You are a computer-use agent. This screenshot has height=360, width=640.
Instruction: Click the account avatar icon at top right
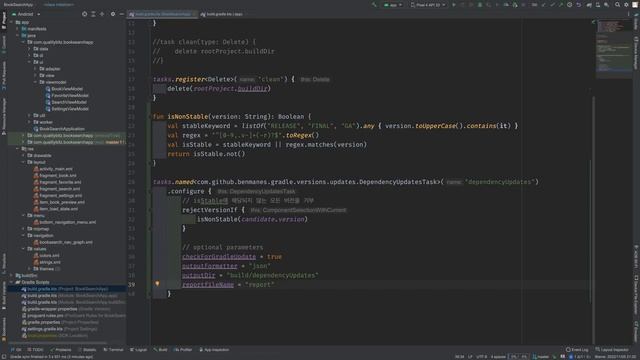pyautogui.click(x=635, y=5)
